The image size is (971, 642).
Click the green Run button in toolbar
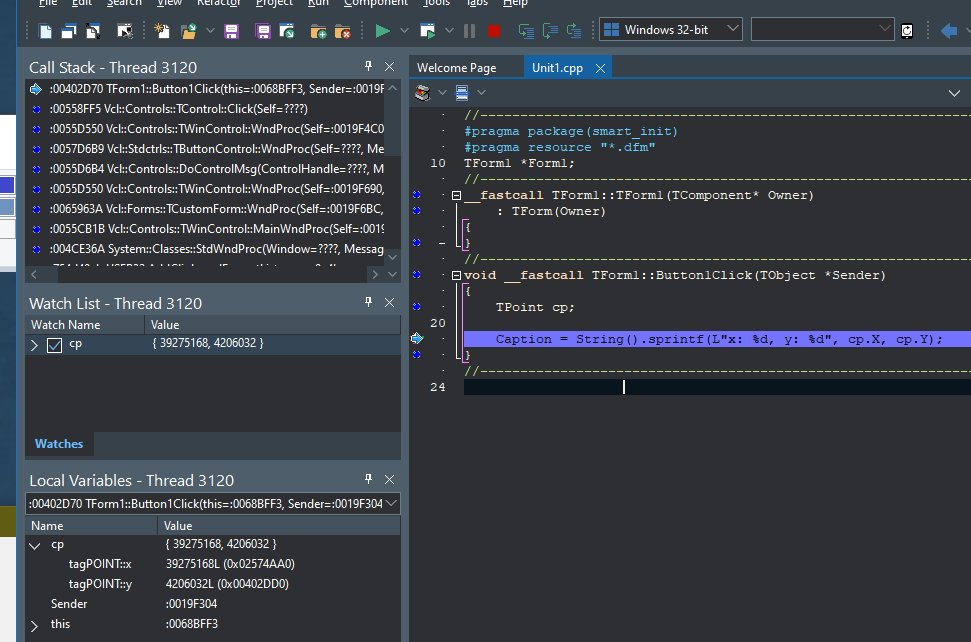[382, 31]
